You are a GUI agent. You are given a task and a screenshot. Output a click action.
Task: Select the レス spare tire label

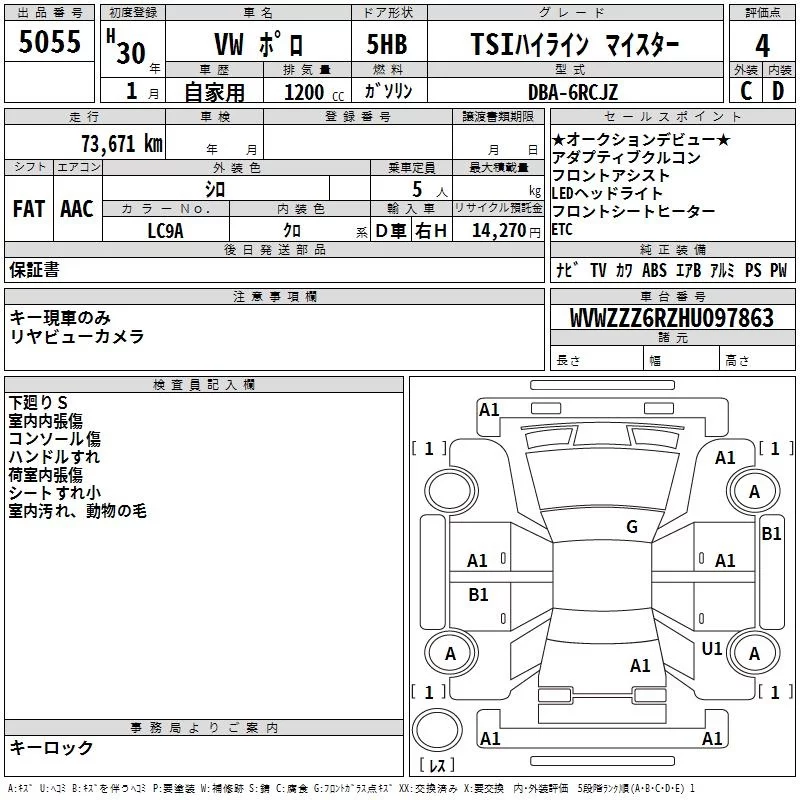[x=437, y=764]
